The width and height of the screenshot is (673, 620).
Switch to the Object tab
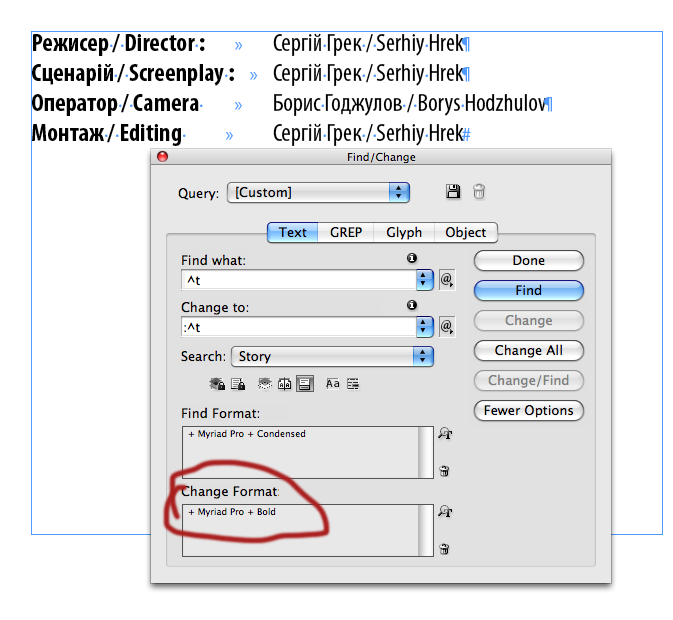tap(466, 233)
